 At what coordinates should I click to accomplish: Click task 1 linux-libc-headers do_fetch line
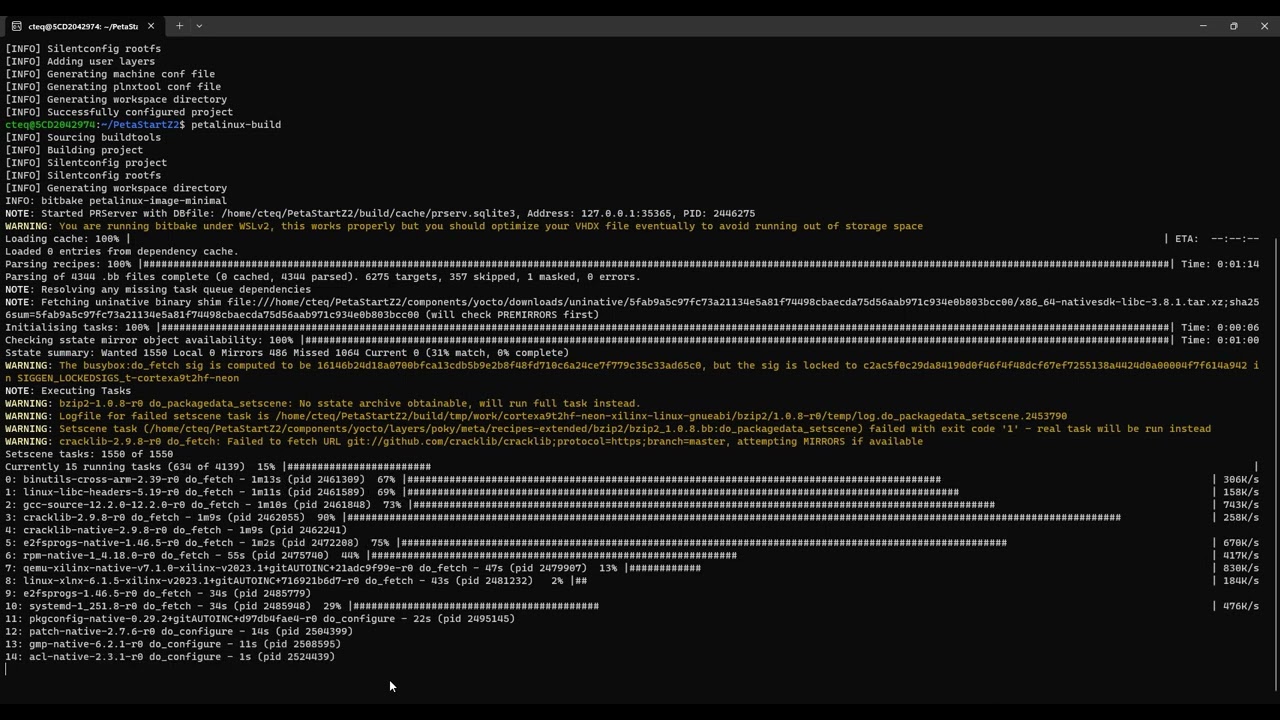(632, 492)
